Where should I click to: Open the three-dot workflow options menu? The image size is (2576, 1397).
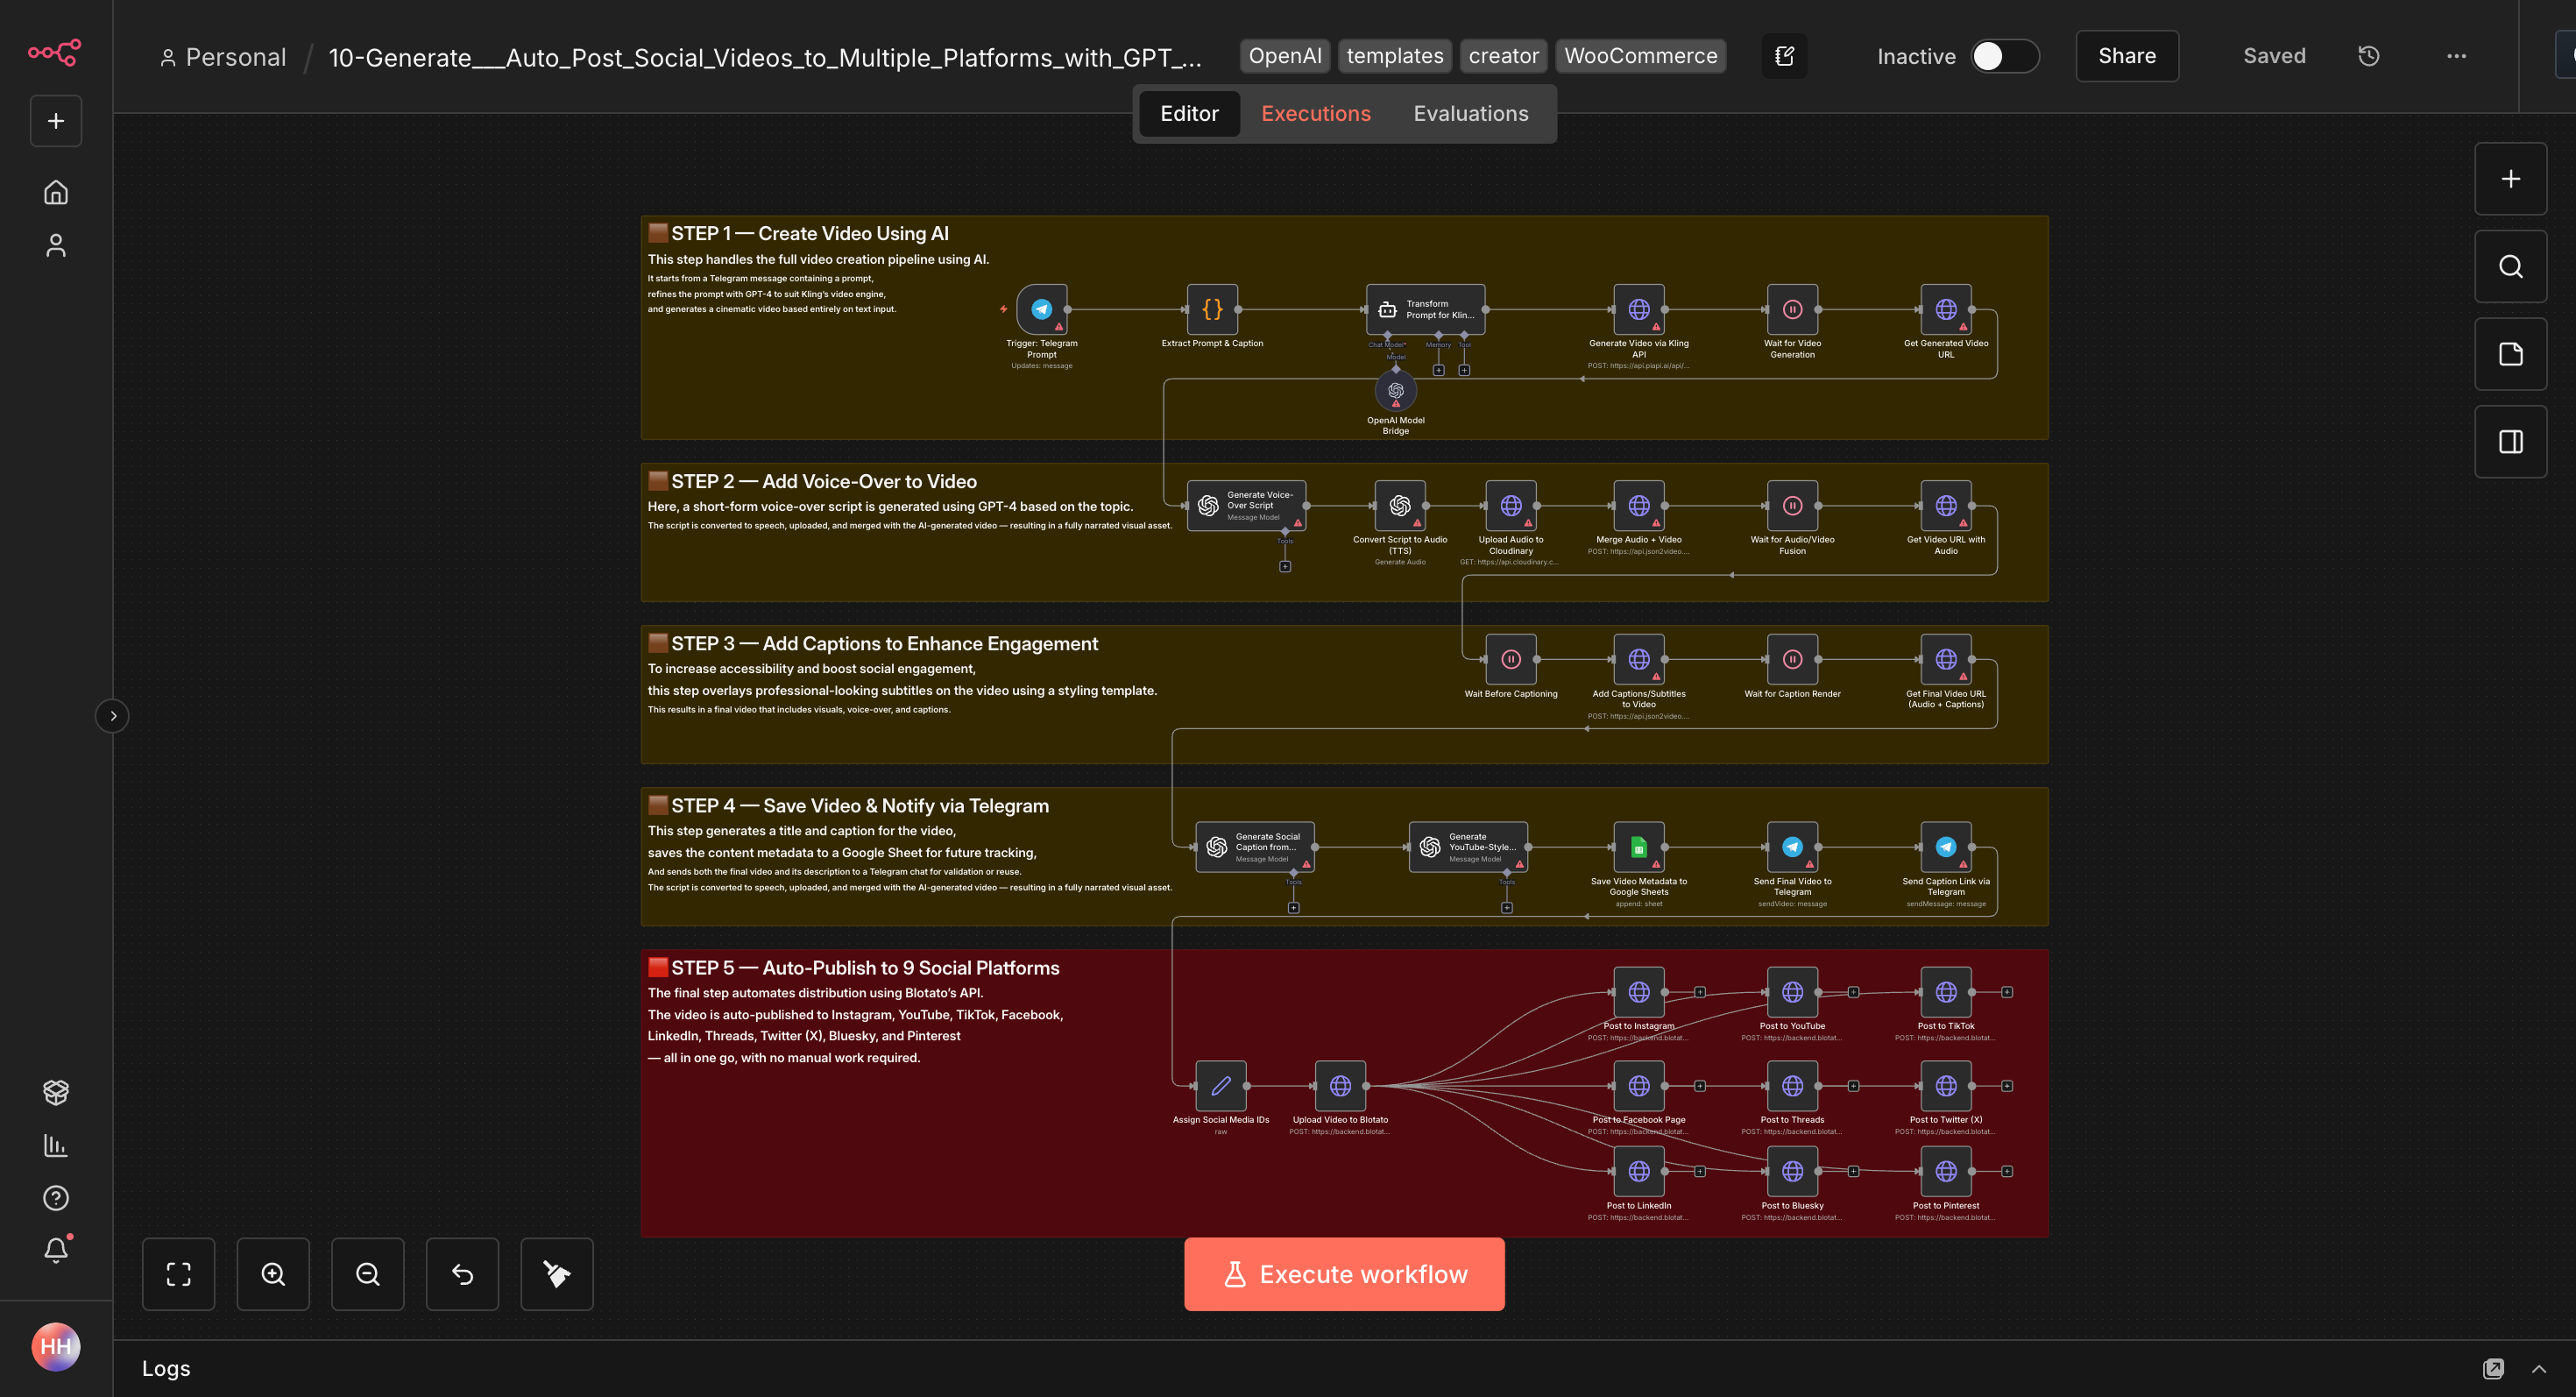coord(2456,56)
